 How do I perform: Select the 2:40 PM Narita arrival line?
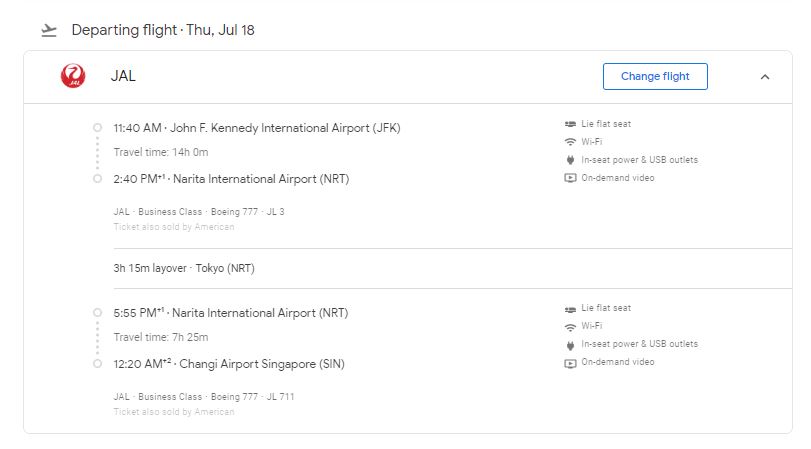point(231,179)
